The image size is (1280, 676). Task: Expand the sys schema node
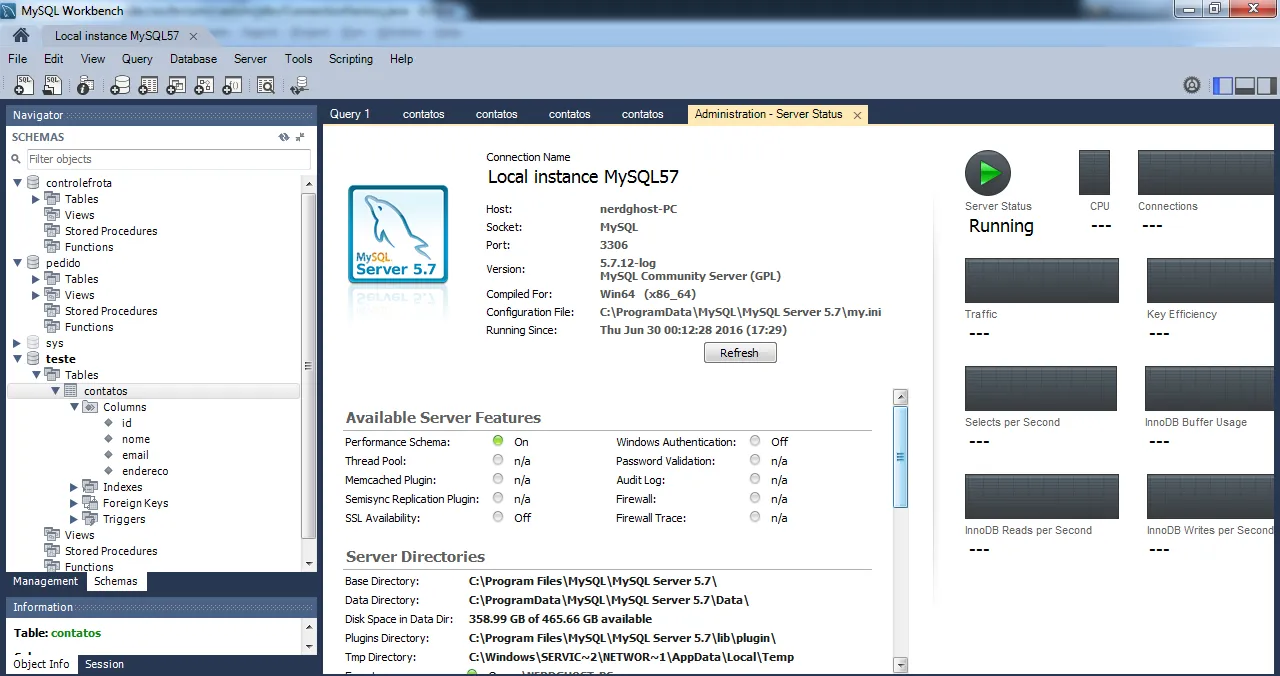pos(17,343)
